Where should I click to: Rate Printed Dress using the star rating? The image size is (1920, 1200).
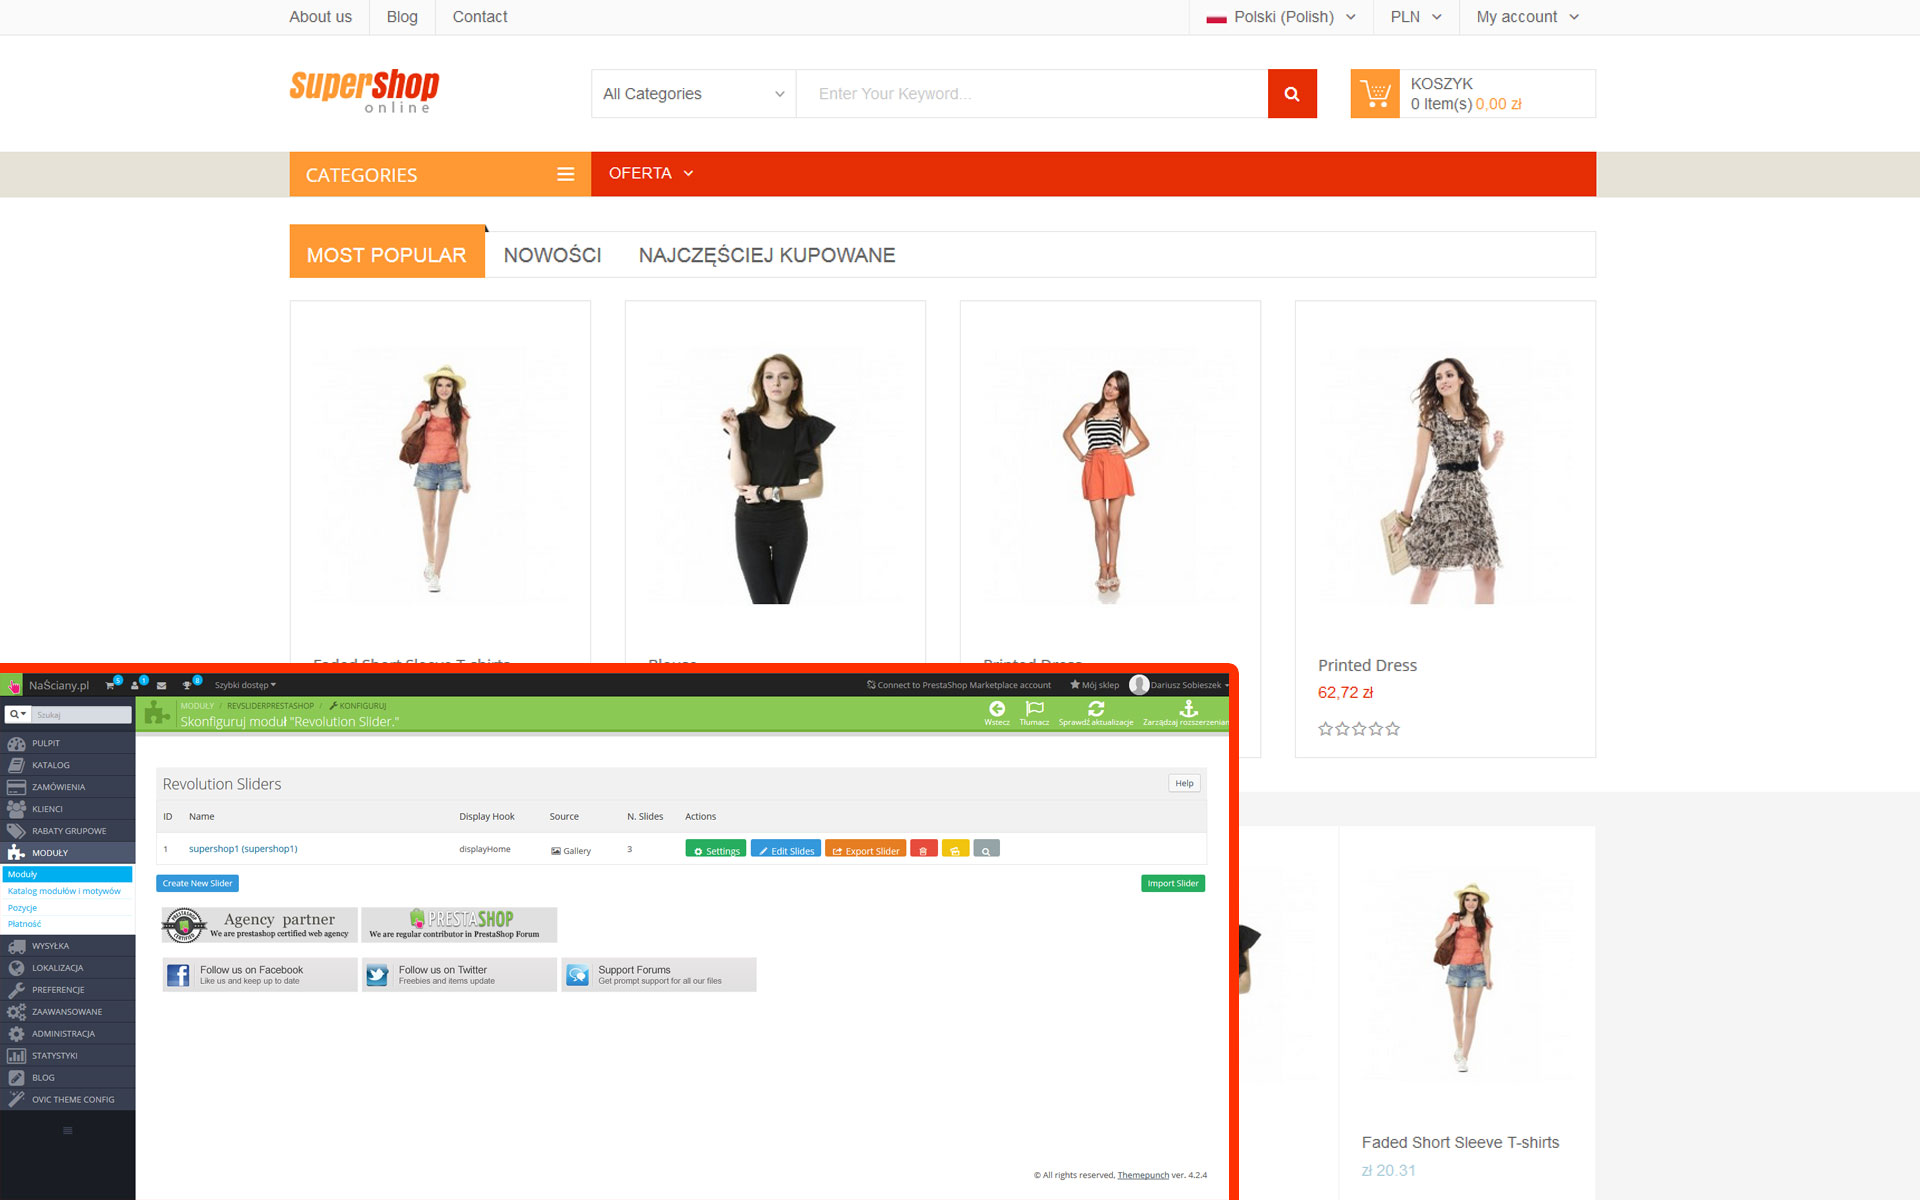(1359, 729)
